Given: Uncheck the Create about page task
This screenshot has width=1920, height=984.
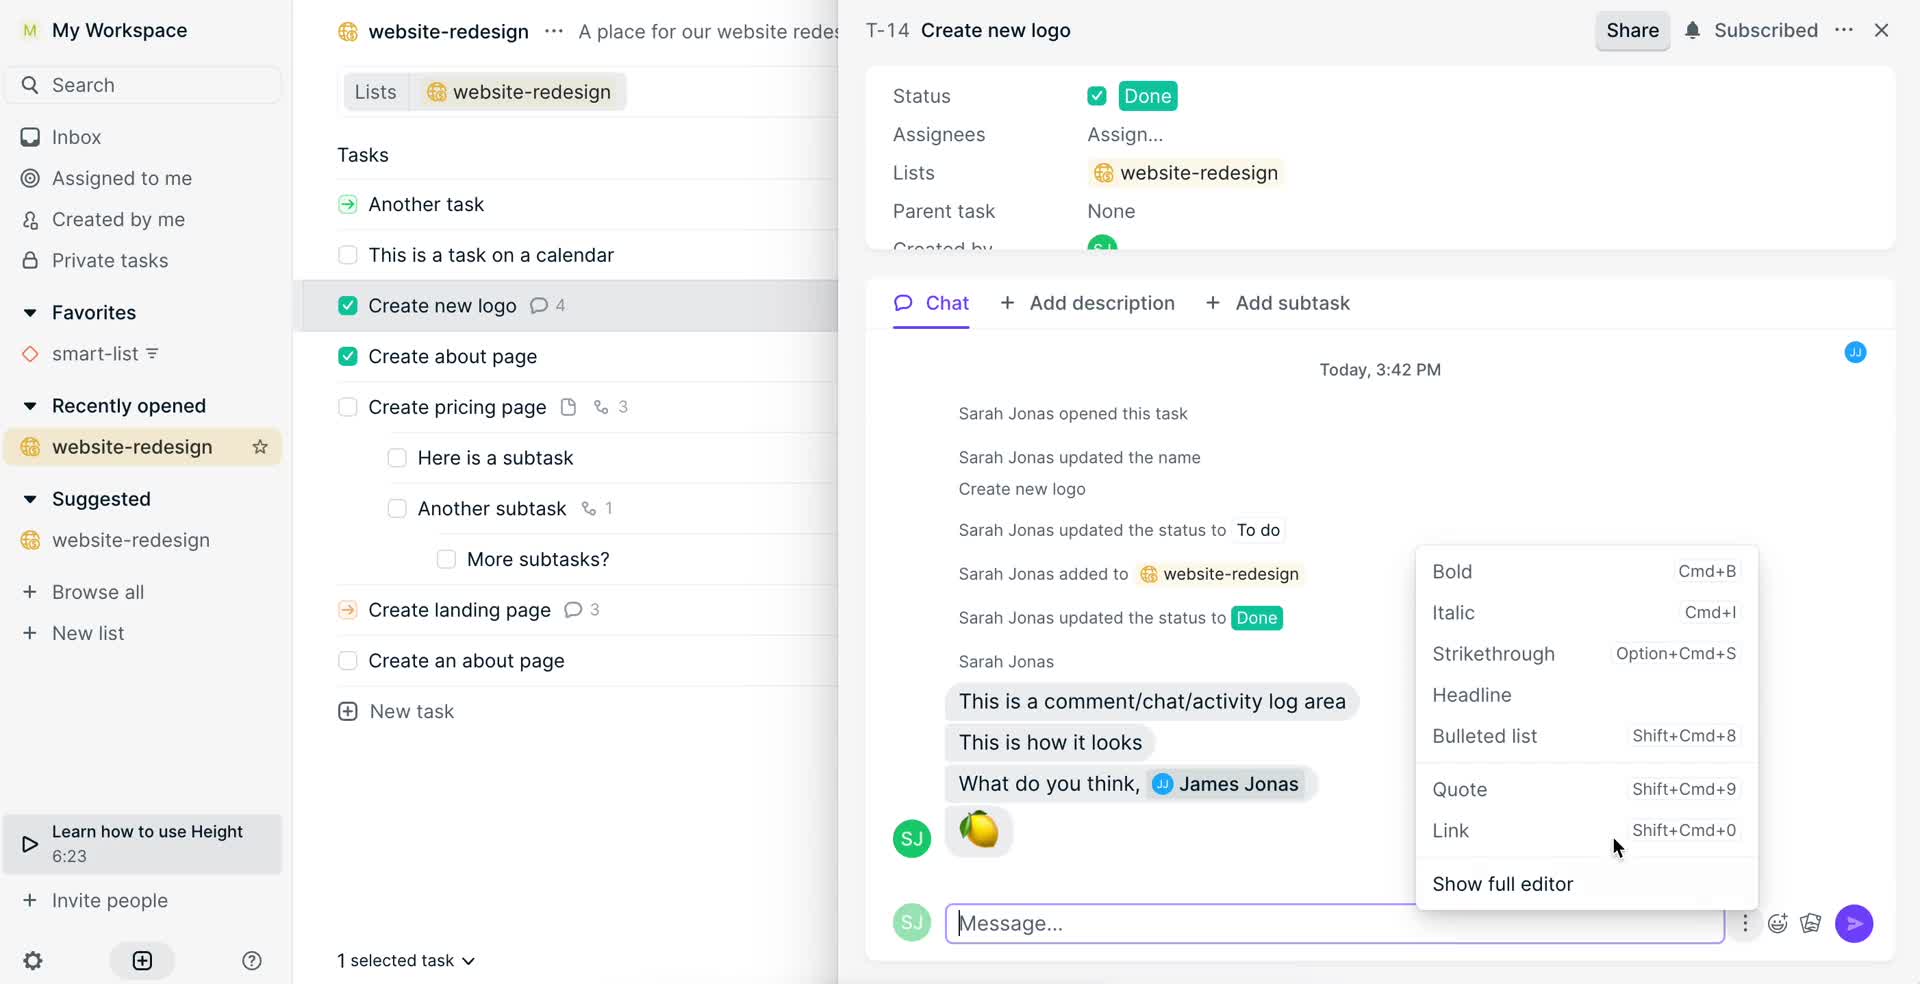Looking at the screenshot, I should (x=347, y=356).
